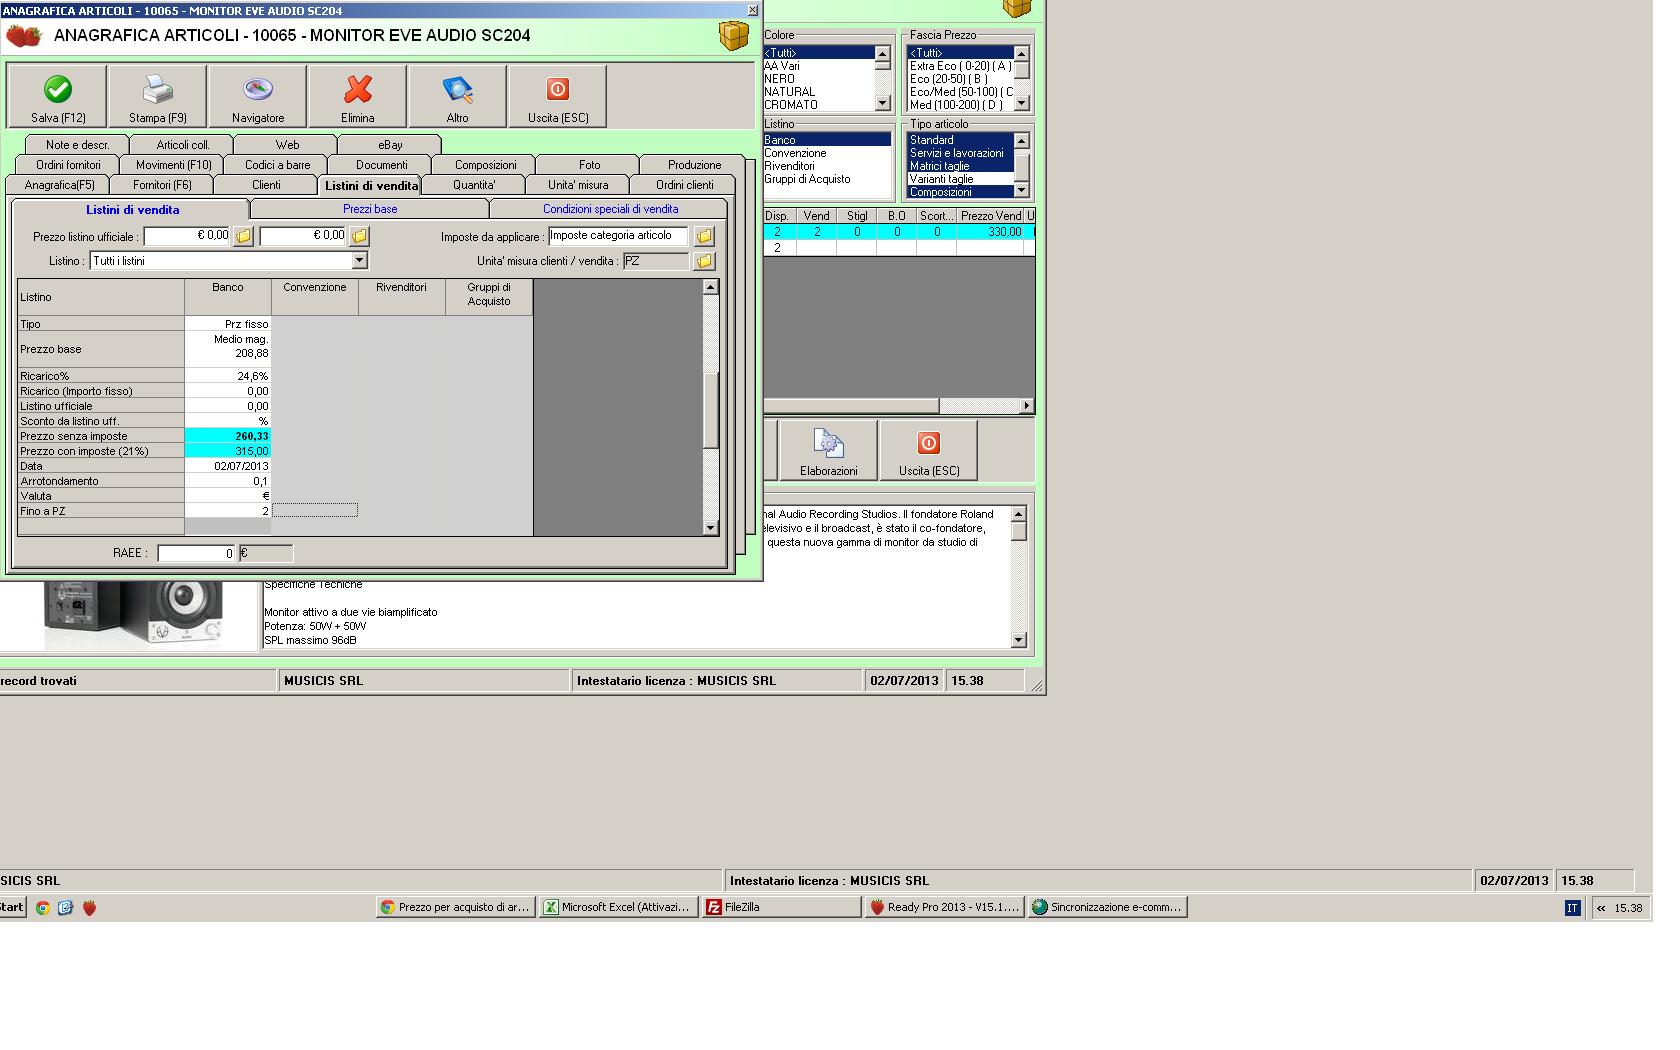This screenshot has height=1050, width=1680.
Task: Click the Prezzo Vend column header
Action: point(990,216)
